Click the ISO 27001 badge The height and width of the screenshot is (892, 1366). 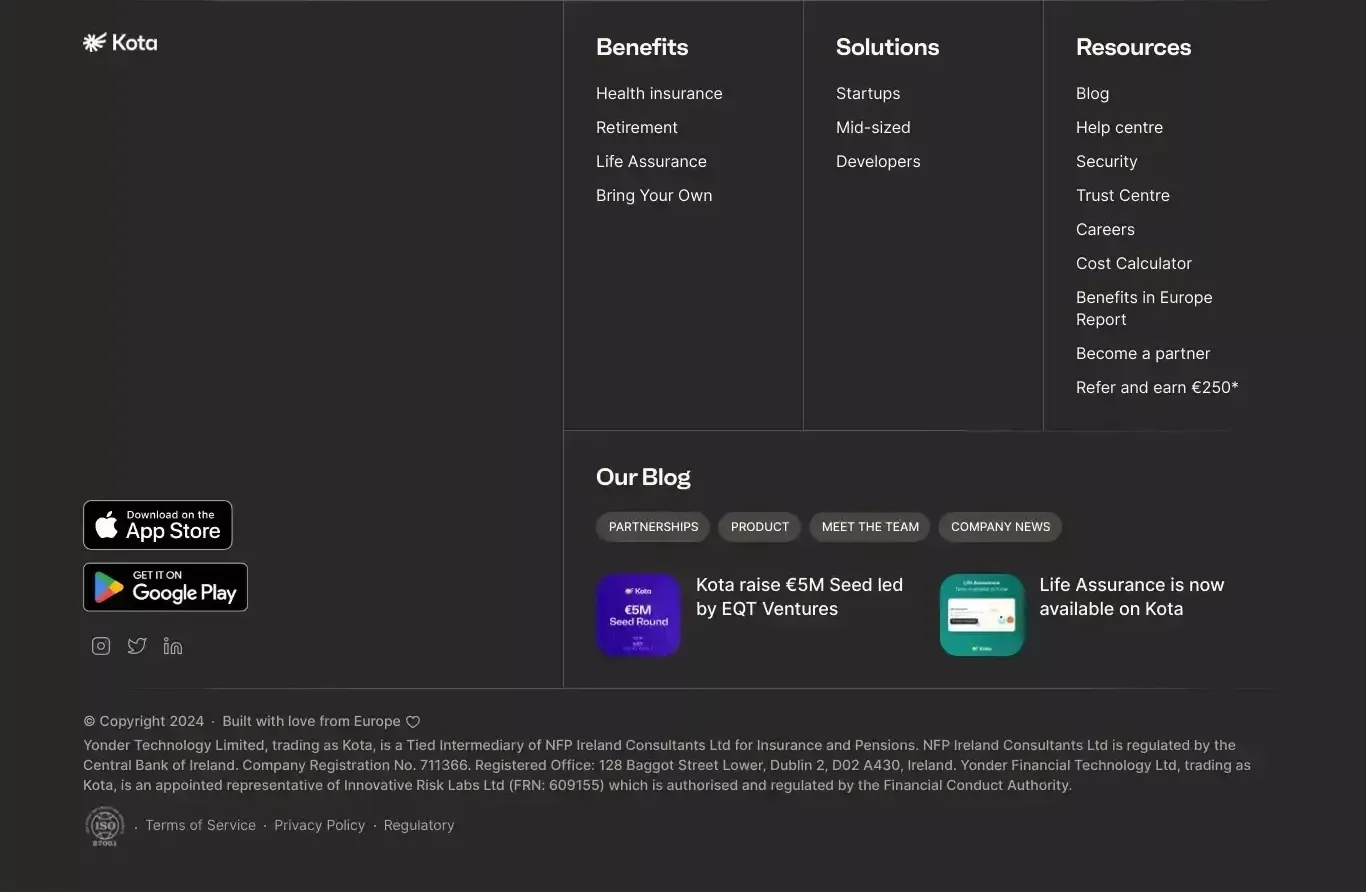click(x=105, y=826)
